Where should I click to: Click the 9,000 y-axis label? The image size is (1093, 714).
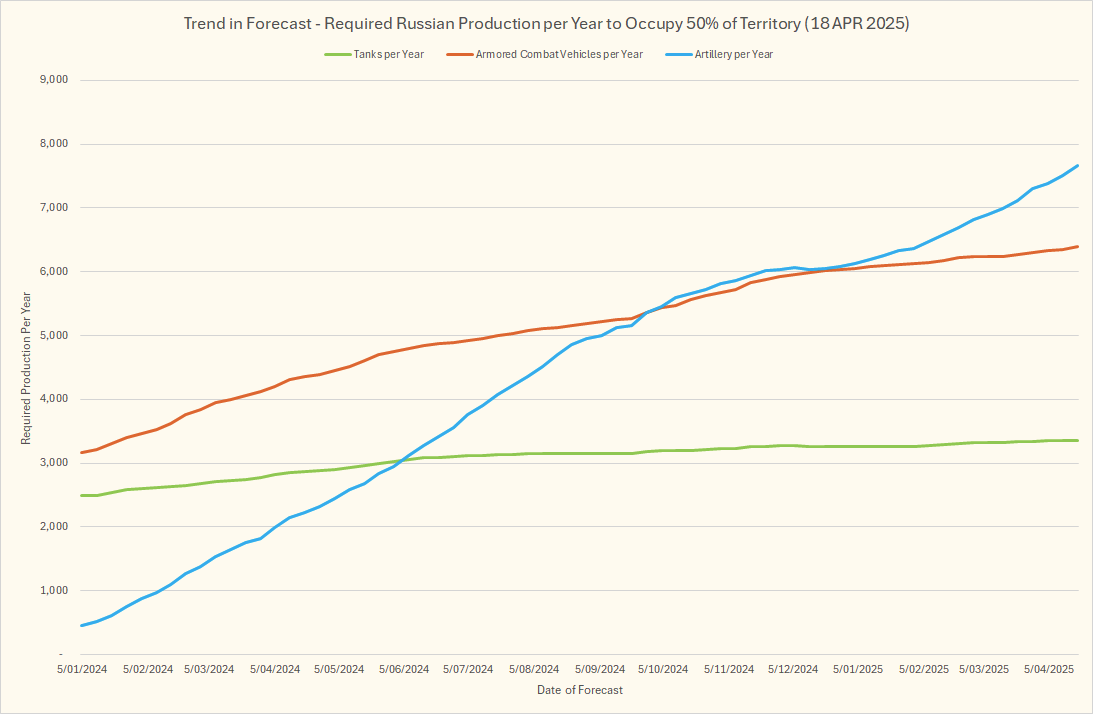pos(49,80)
